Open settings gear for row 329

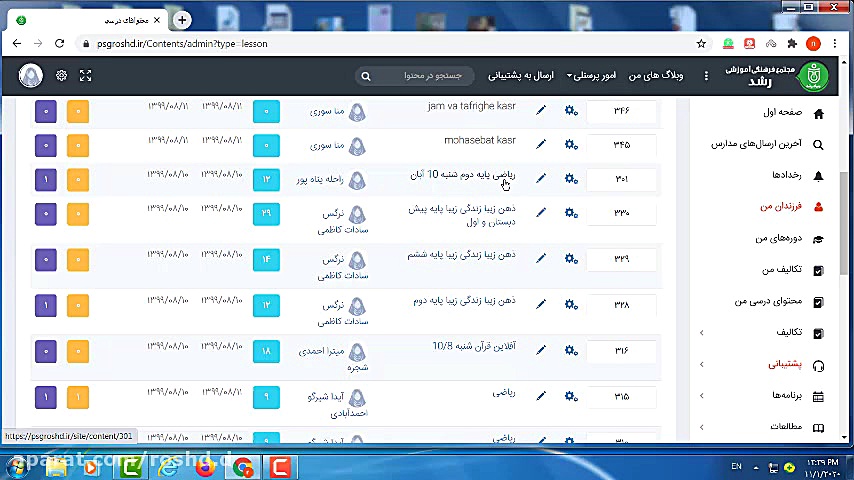tap(571, 259)
